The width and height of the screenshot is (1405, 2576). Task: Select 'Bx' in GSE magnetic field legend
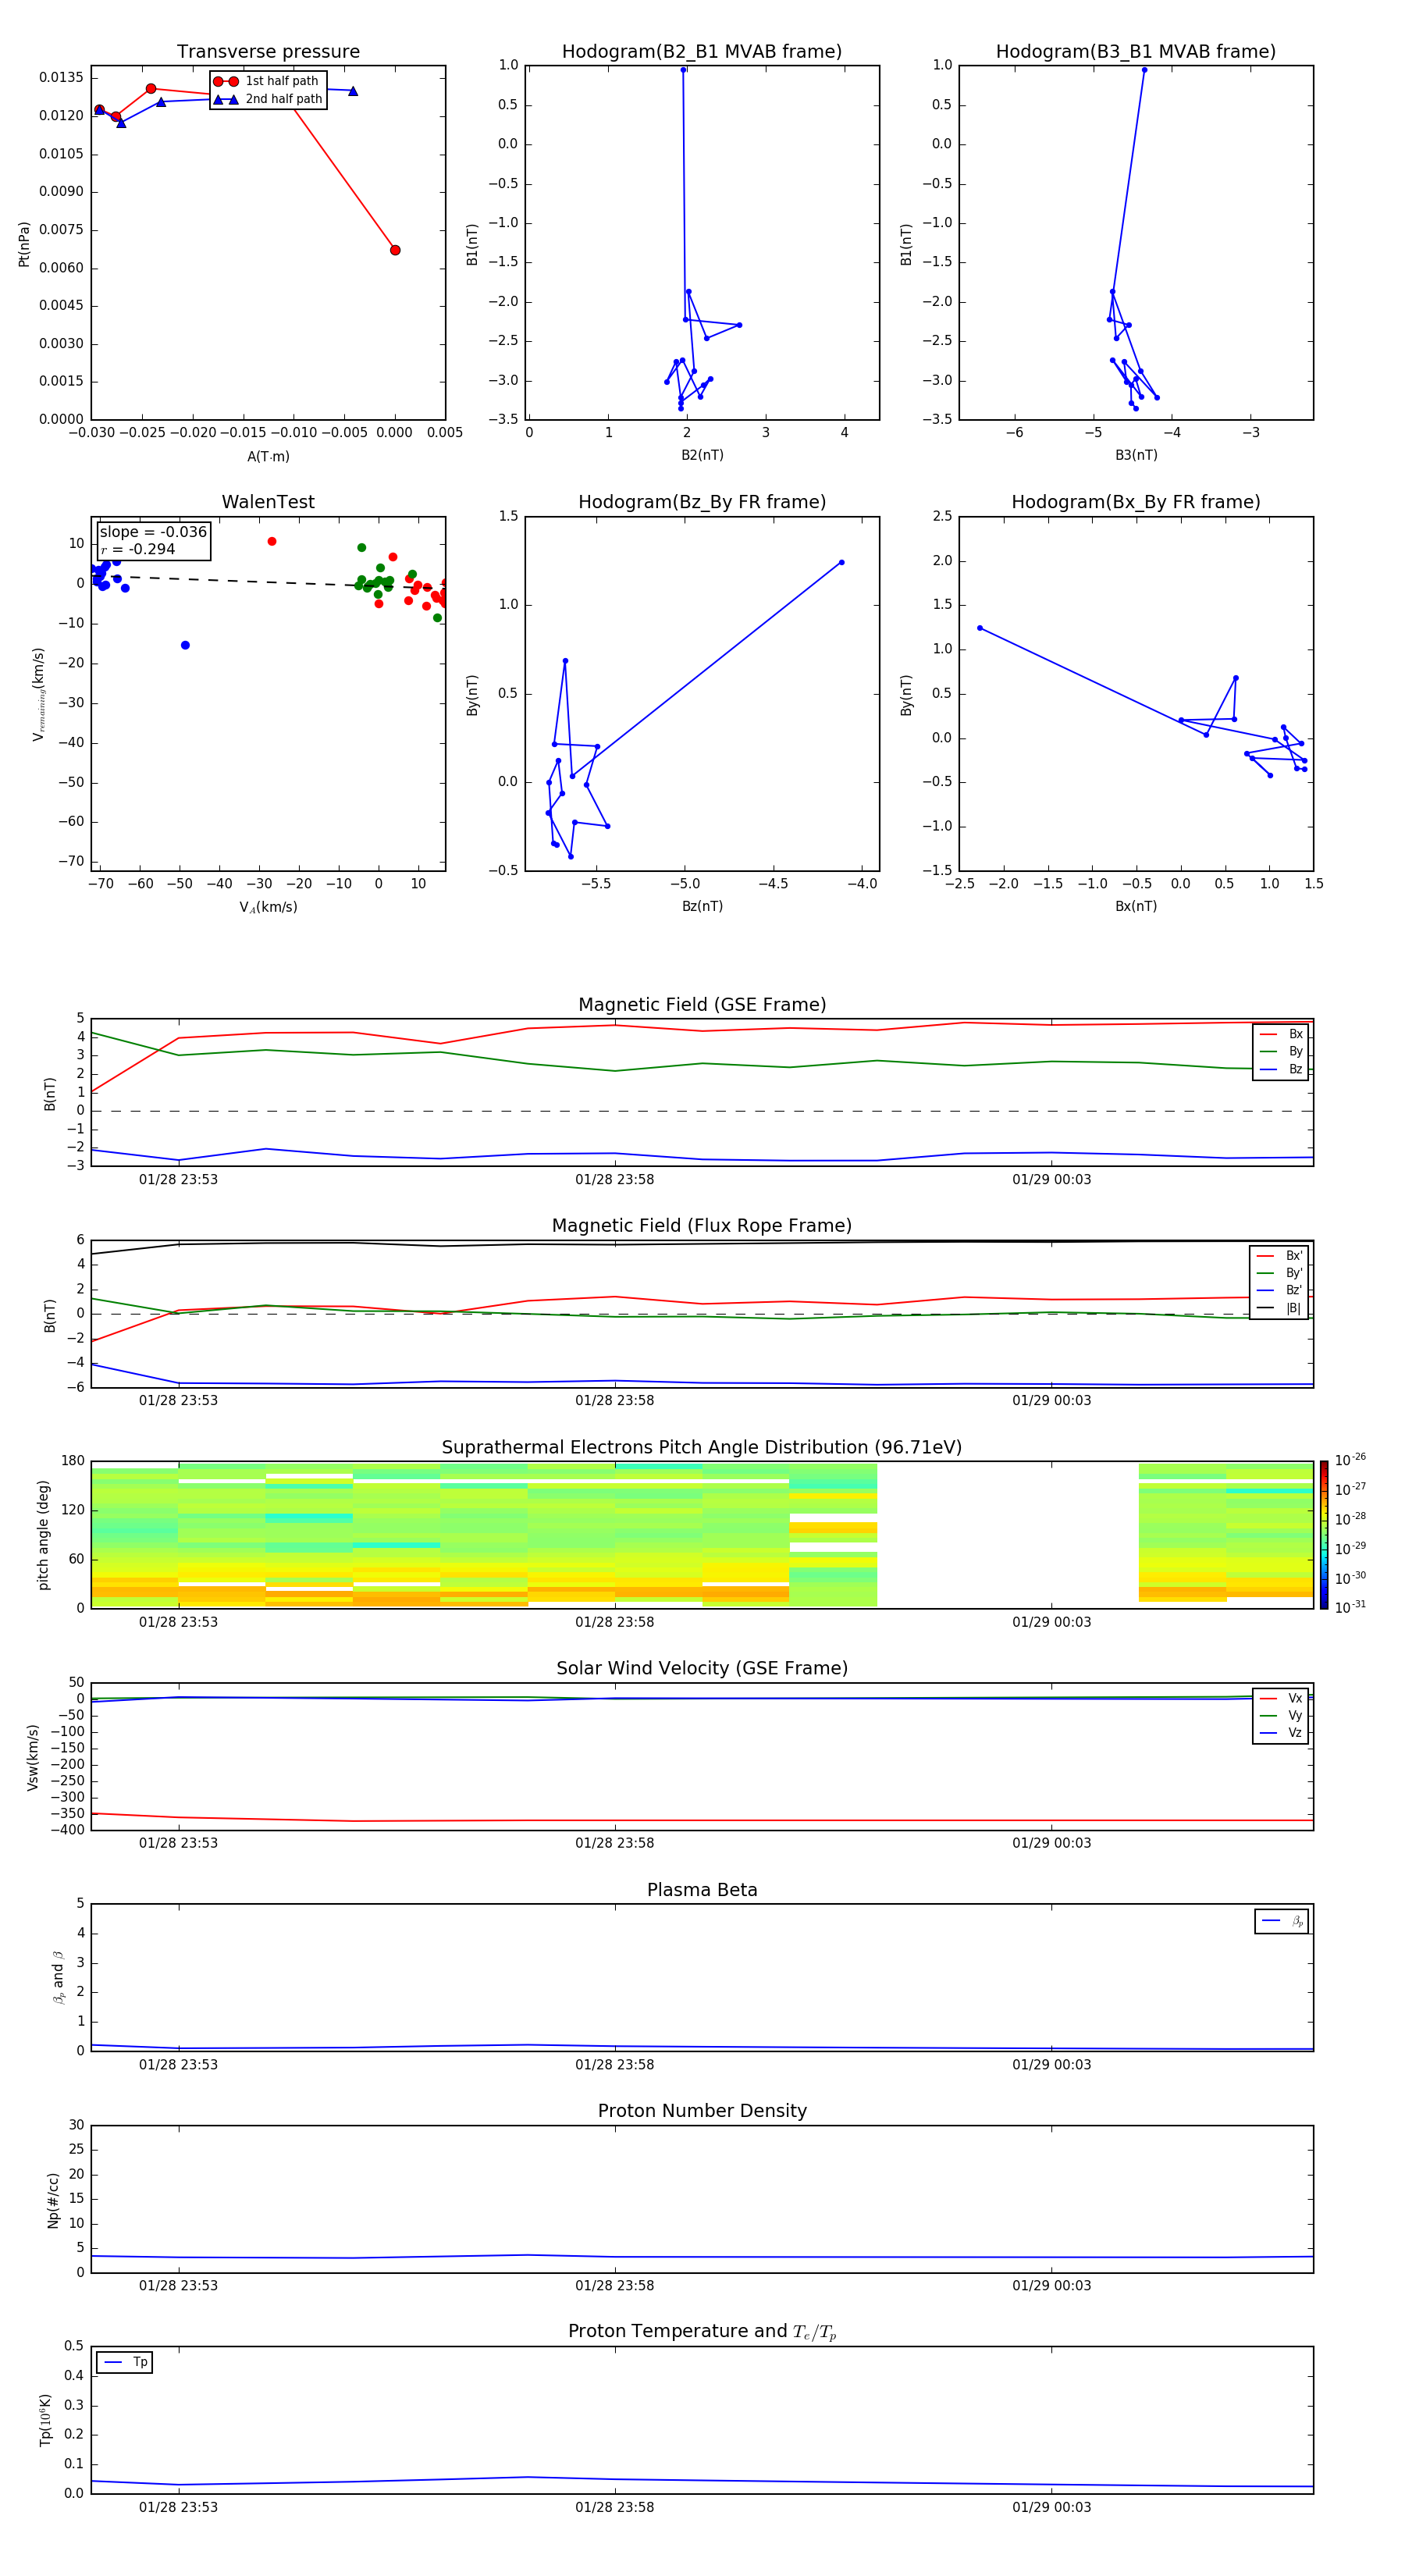[x=1281, y=1034]
